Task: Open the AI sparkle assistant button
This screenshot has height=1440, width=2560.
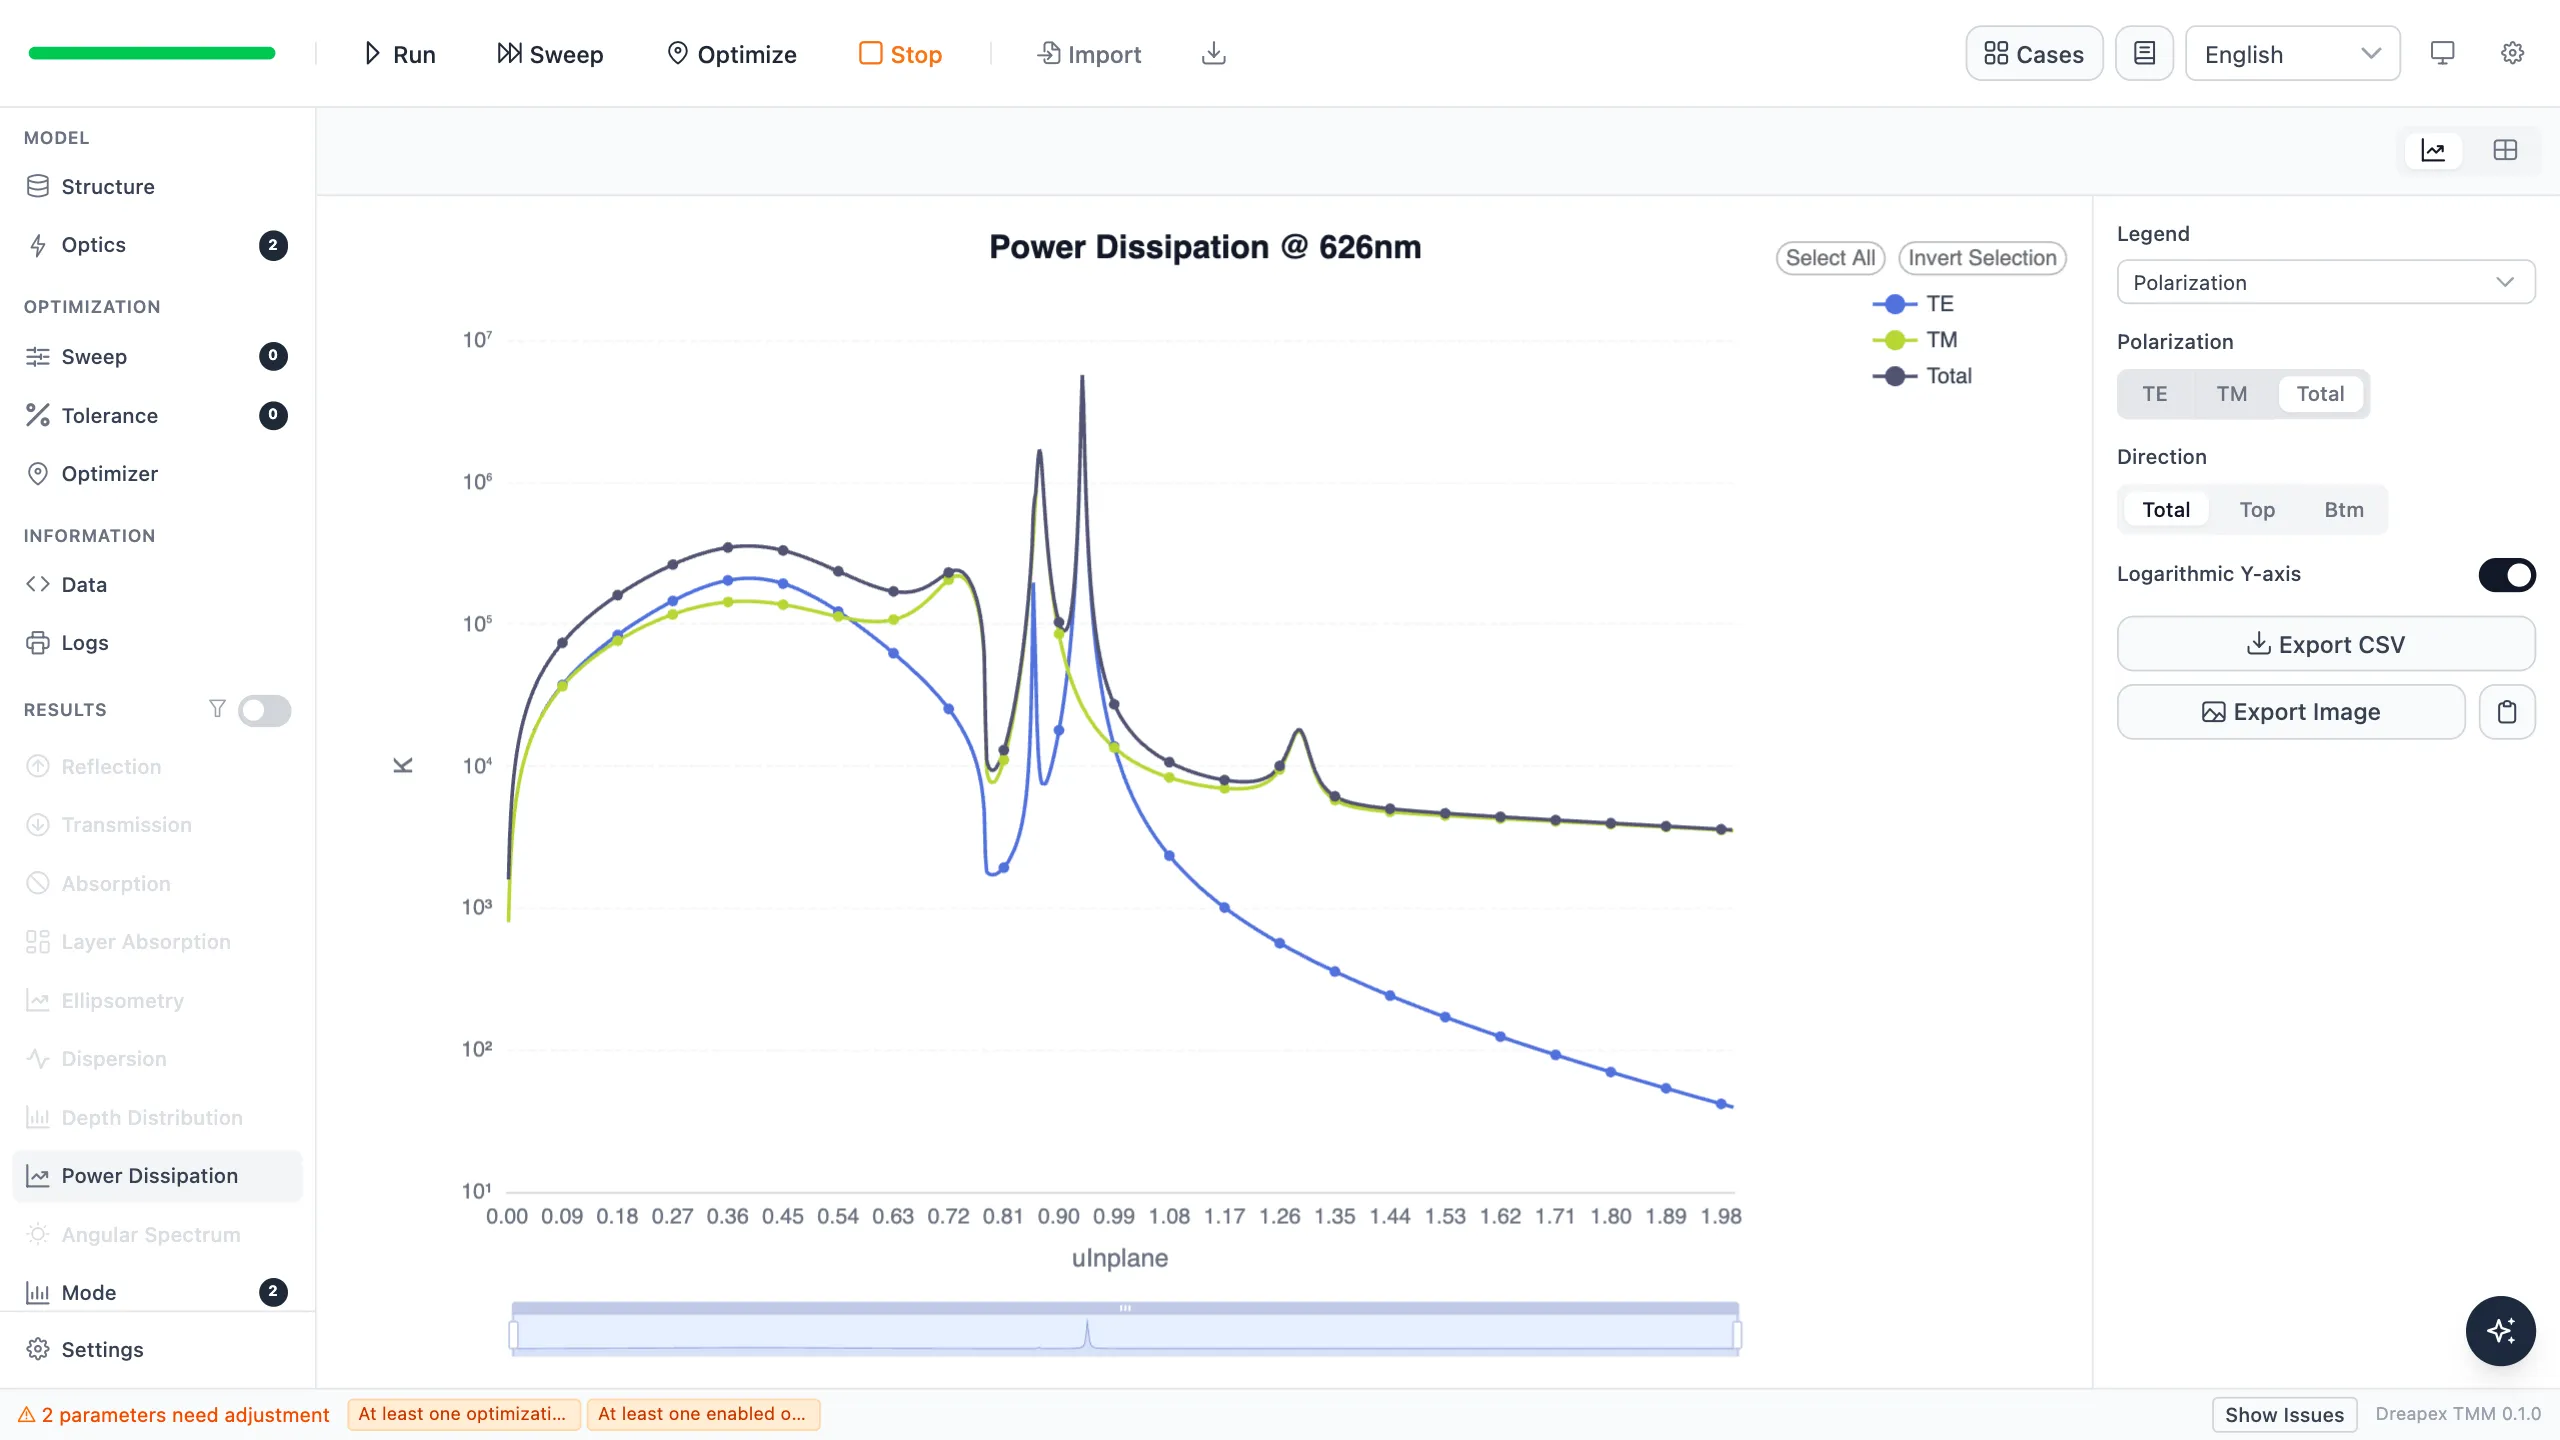Action: click(2500, 1331)
